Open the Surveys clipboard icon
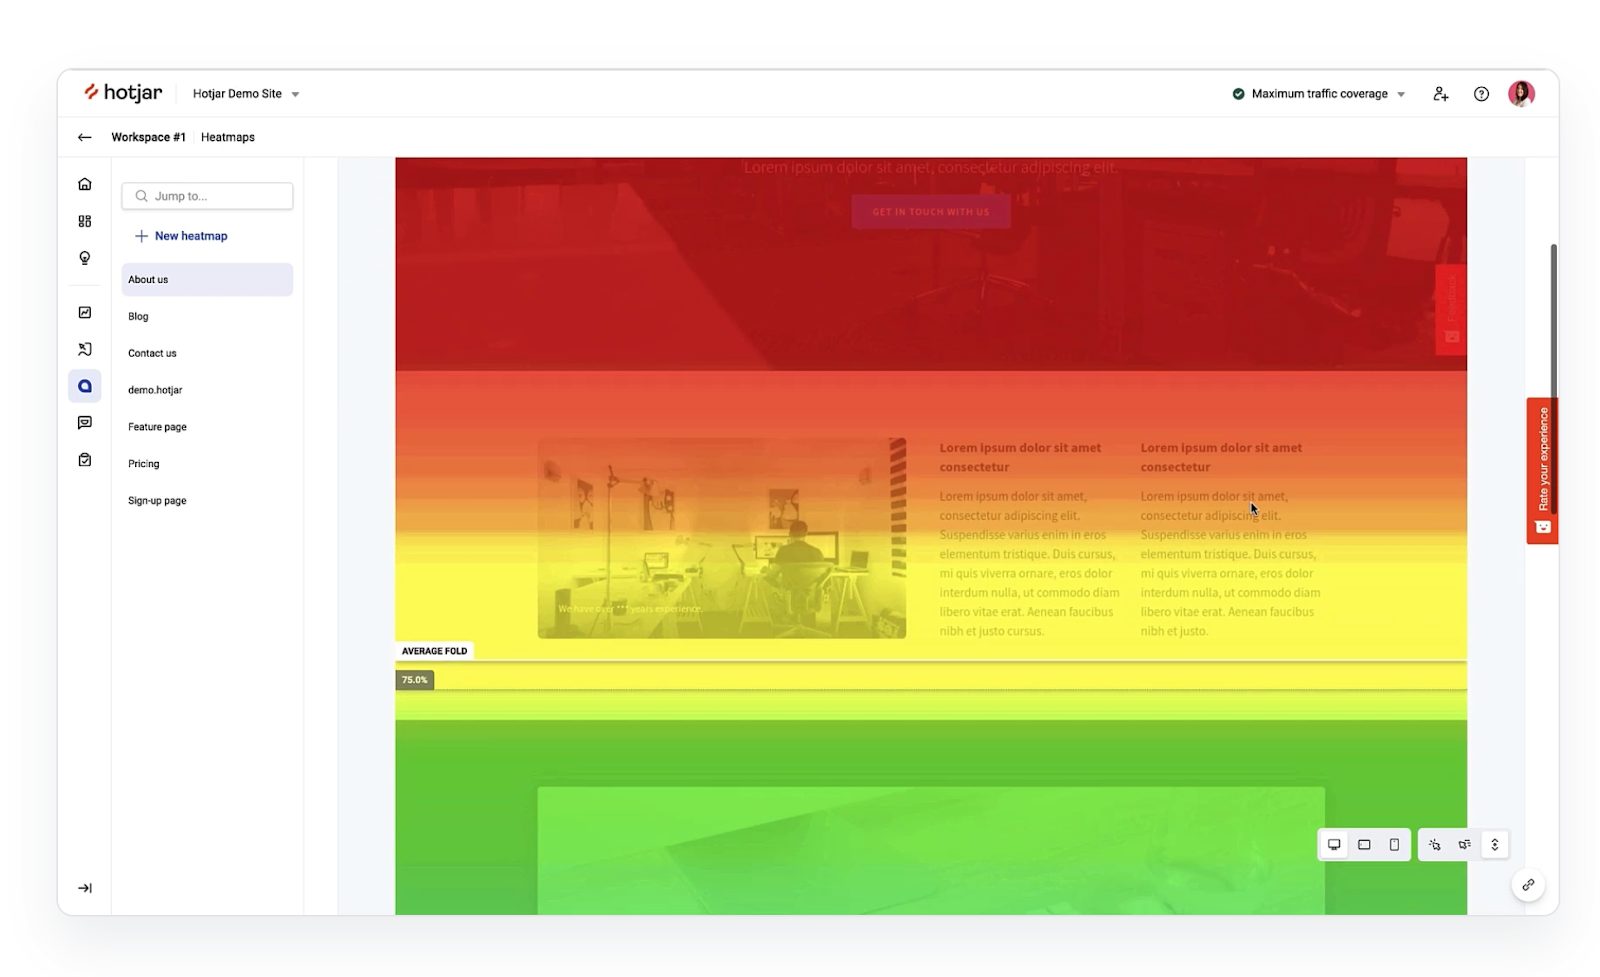 85,460
